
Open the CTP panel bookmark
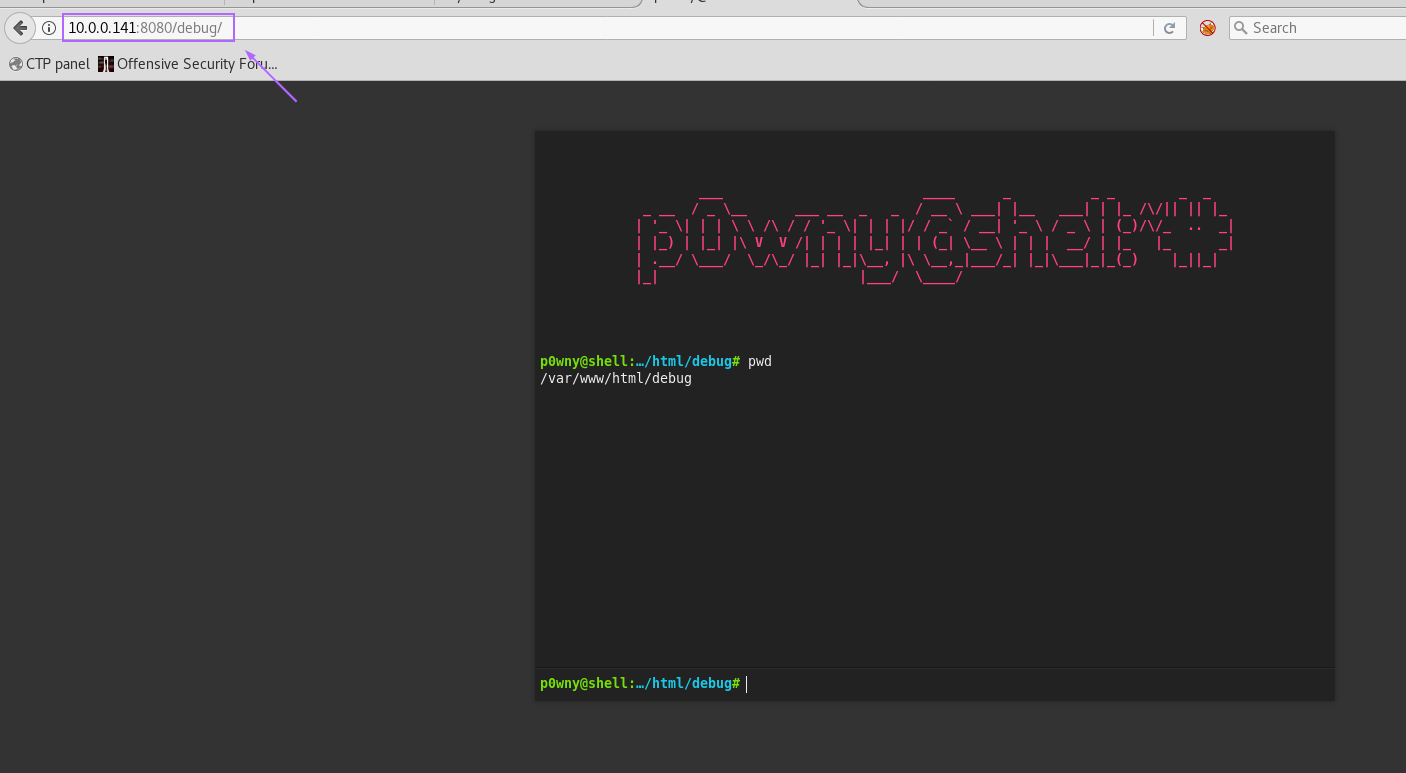click(49, 64)
